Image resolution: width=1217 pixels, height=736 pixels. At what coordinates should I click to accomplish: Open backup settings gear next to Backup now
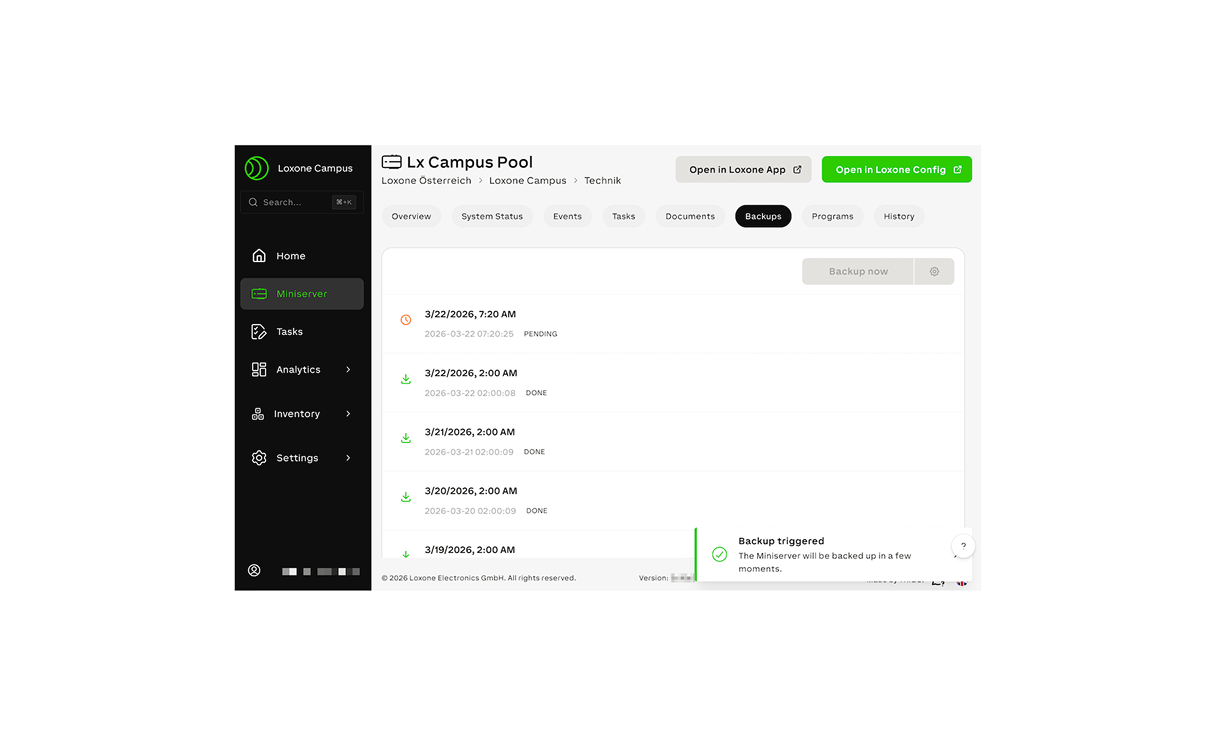934,272
